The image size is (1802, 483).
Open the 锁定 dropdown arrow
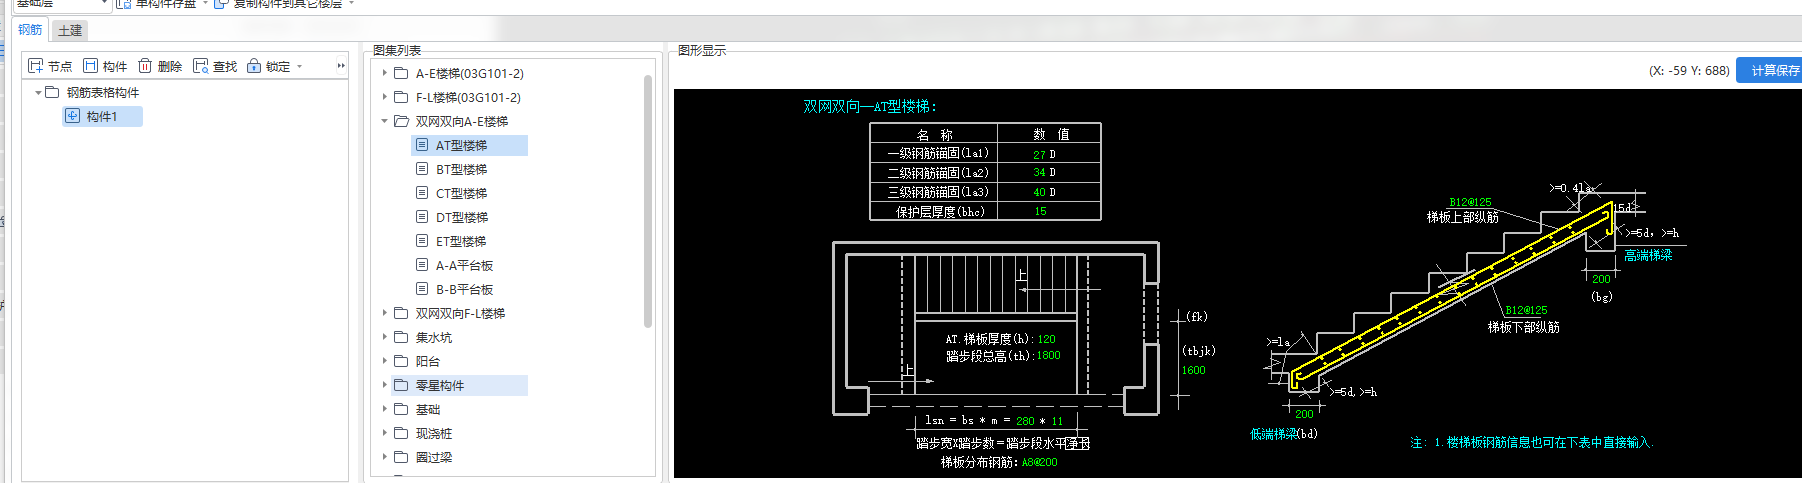[299, 67]
